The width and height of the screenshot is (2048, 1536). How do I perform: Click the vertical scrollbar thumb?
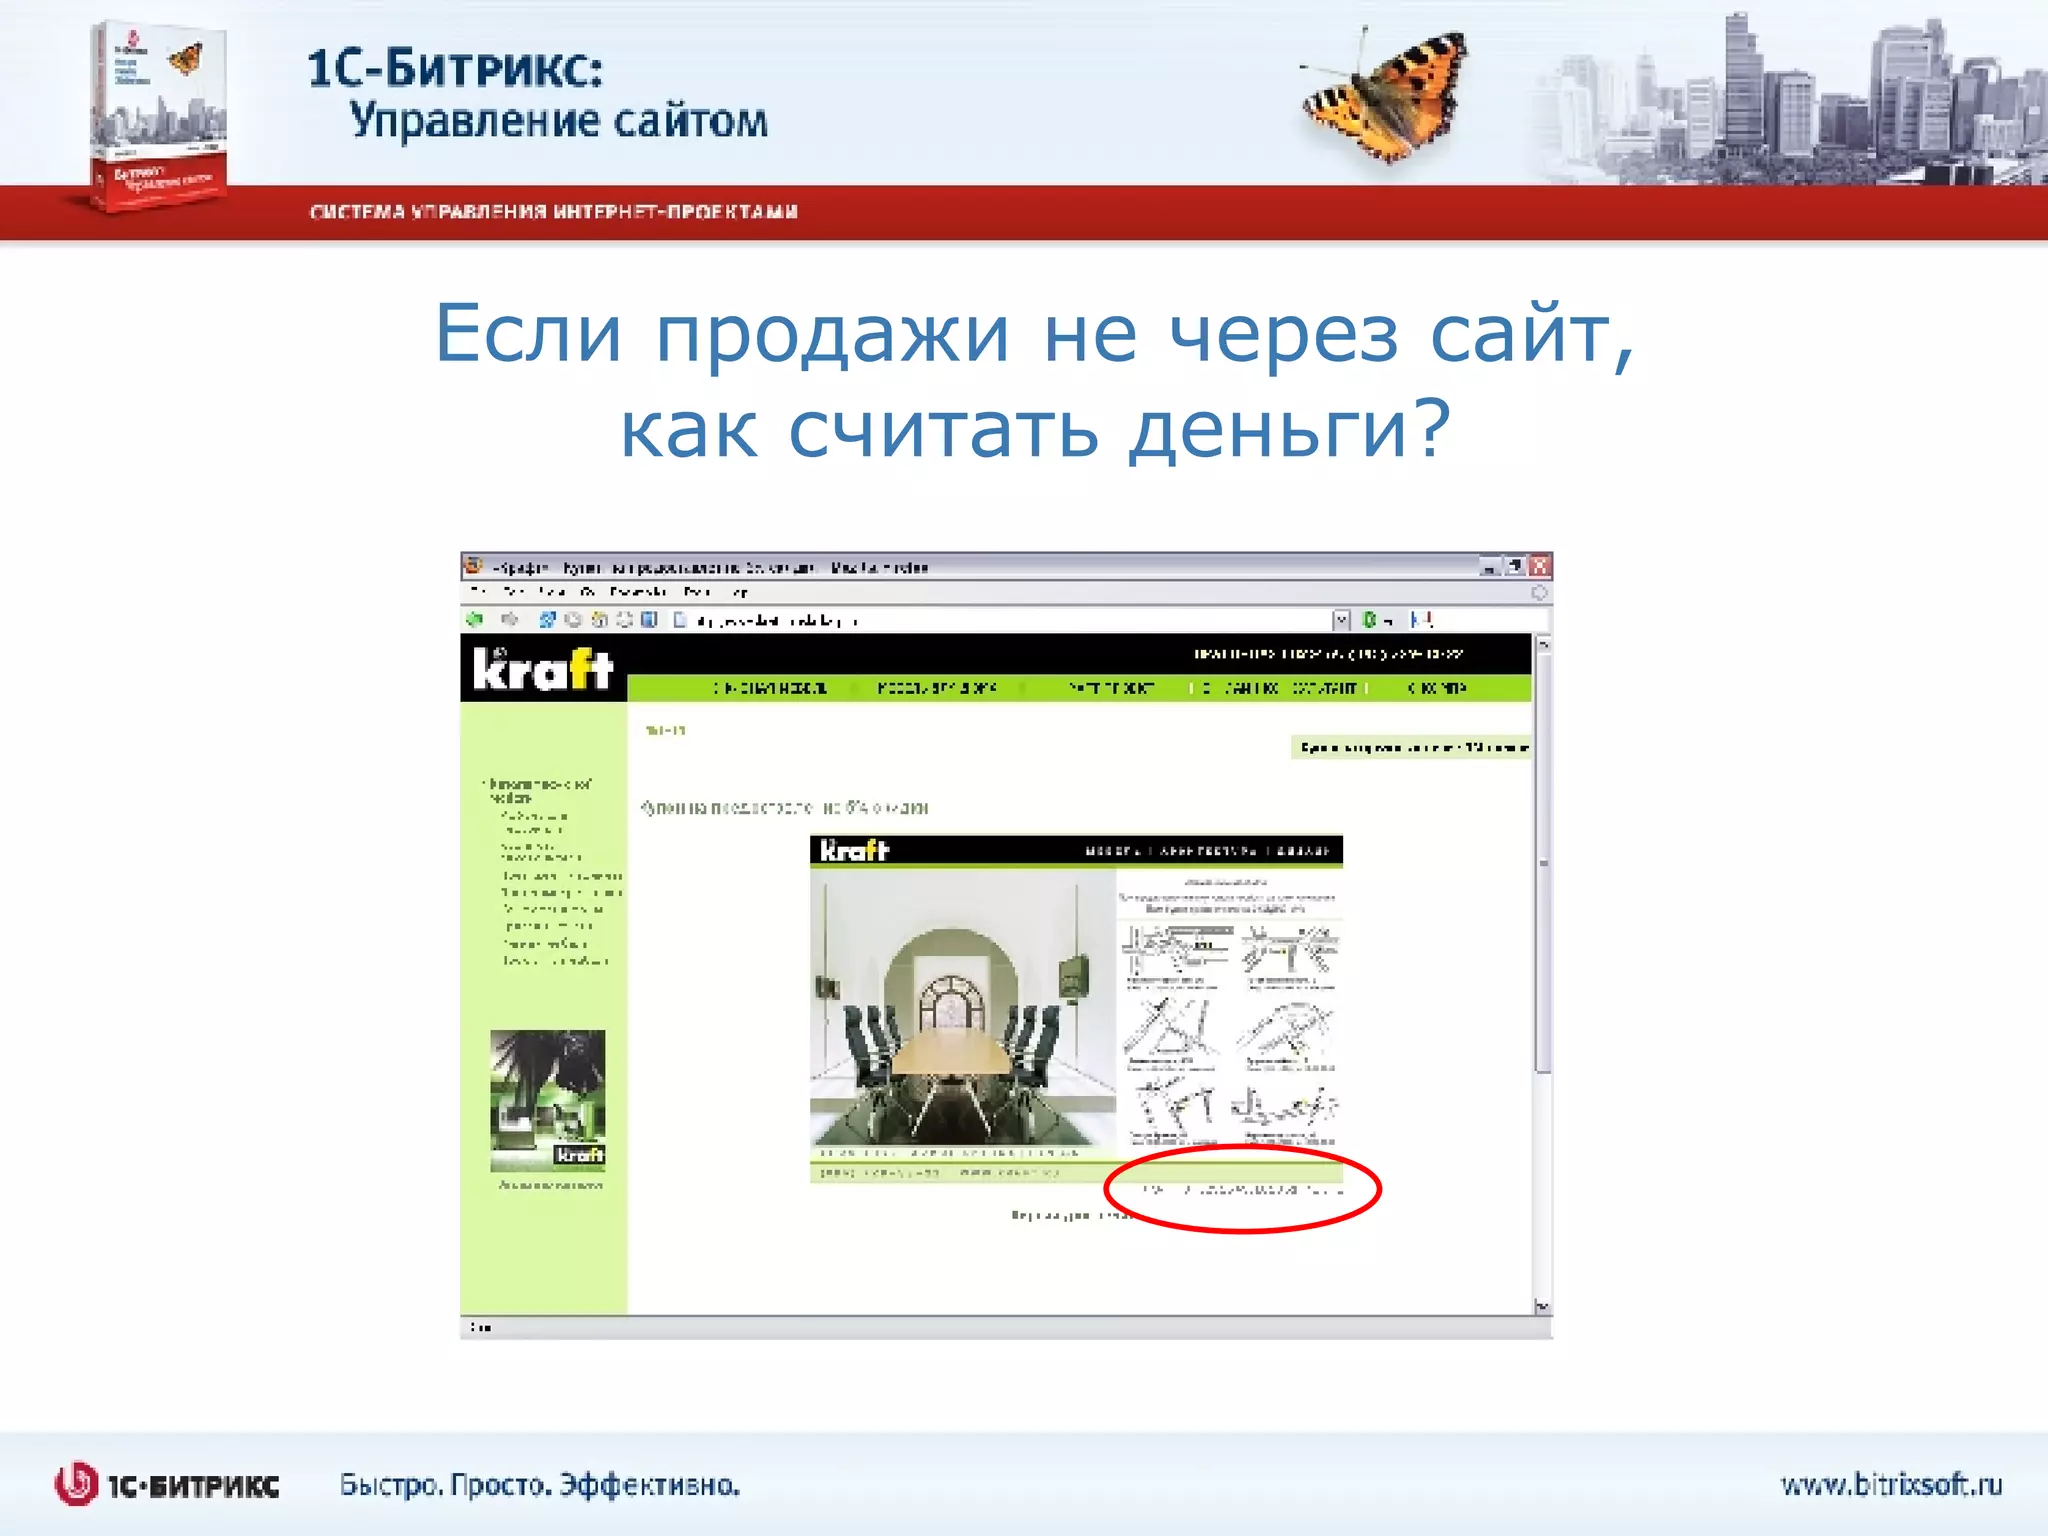tap(1543, 865)
